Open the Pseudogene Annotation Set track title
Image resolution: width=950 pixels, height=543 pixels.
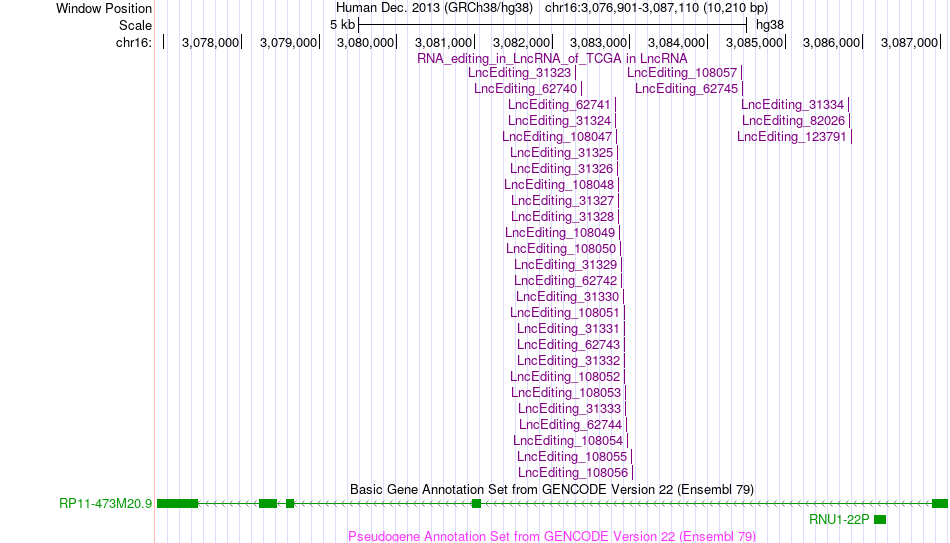[x=552, y=536]
